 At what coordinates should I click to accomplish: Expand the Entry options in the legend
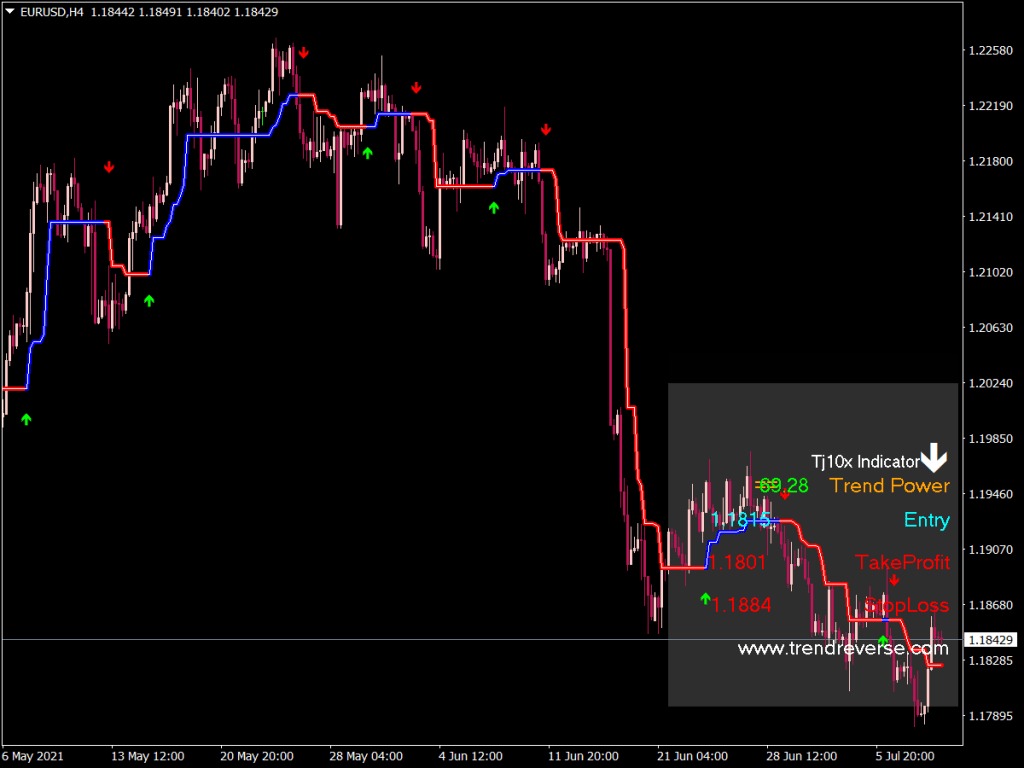pos(926,520)
